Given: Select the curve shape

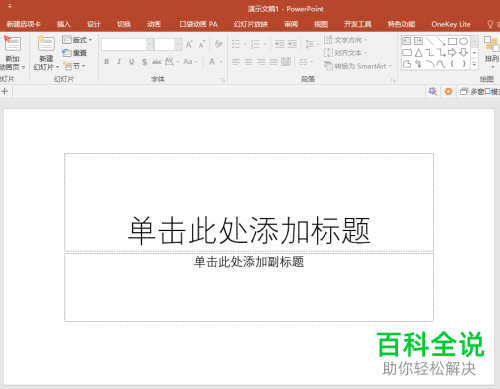Looking at the screenshot, I should (441, 64).
